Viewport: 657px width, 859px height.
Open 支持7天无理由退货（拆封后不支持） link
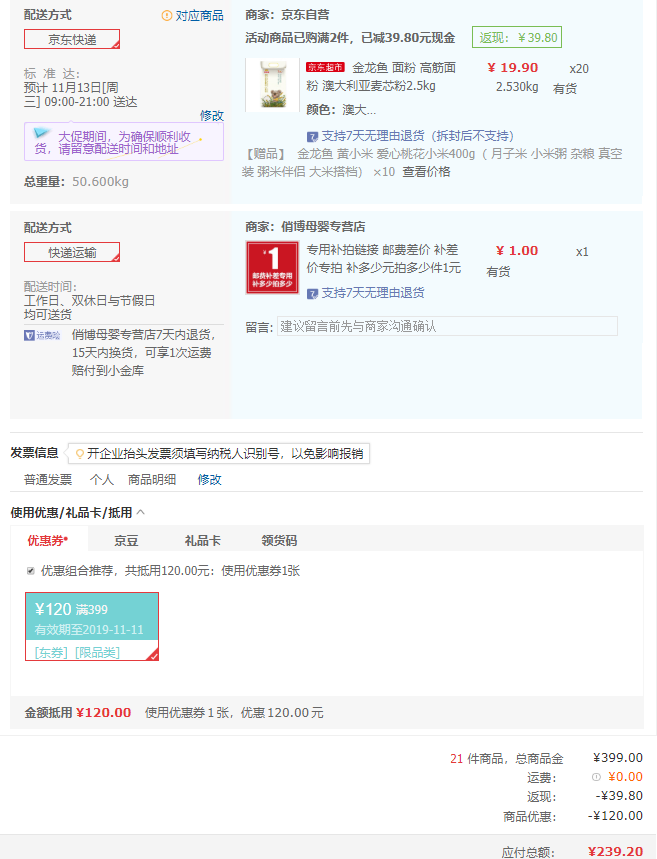click(x=418, y=136)
